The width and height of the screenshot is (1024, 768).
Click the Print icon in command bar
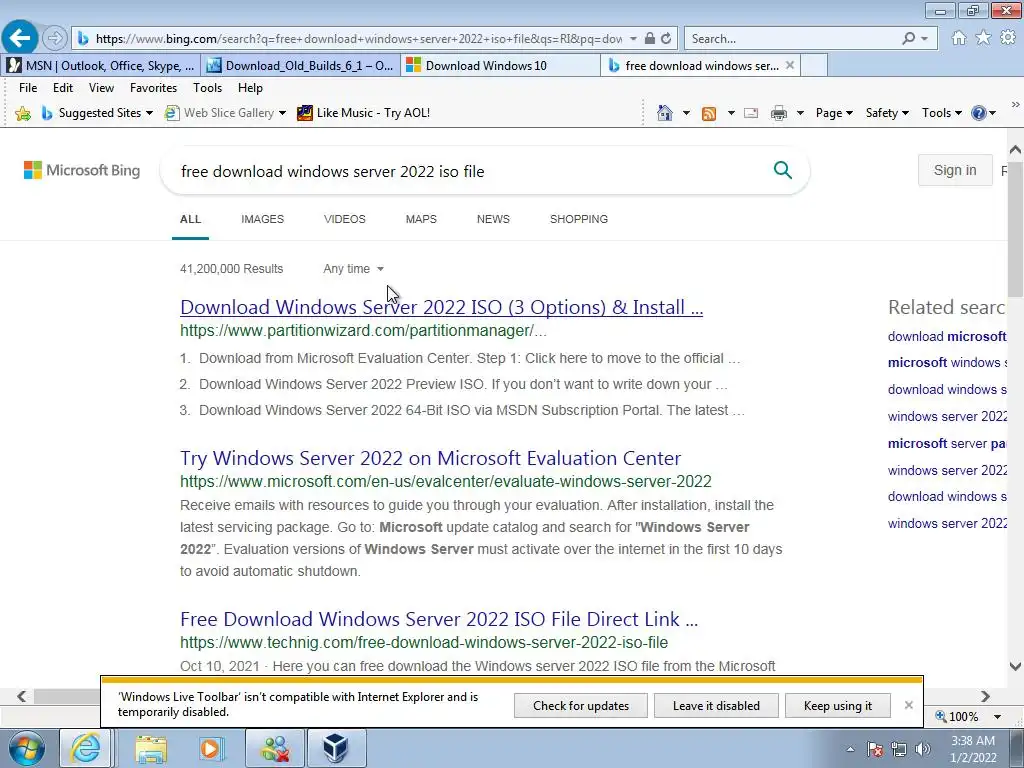778,113
